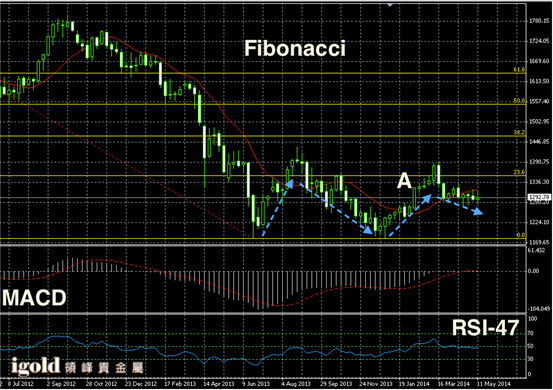Click the 1780.15 price axis label

point(539,21)
